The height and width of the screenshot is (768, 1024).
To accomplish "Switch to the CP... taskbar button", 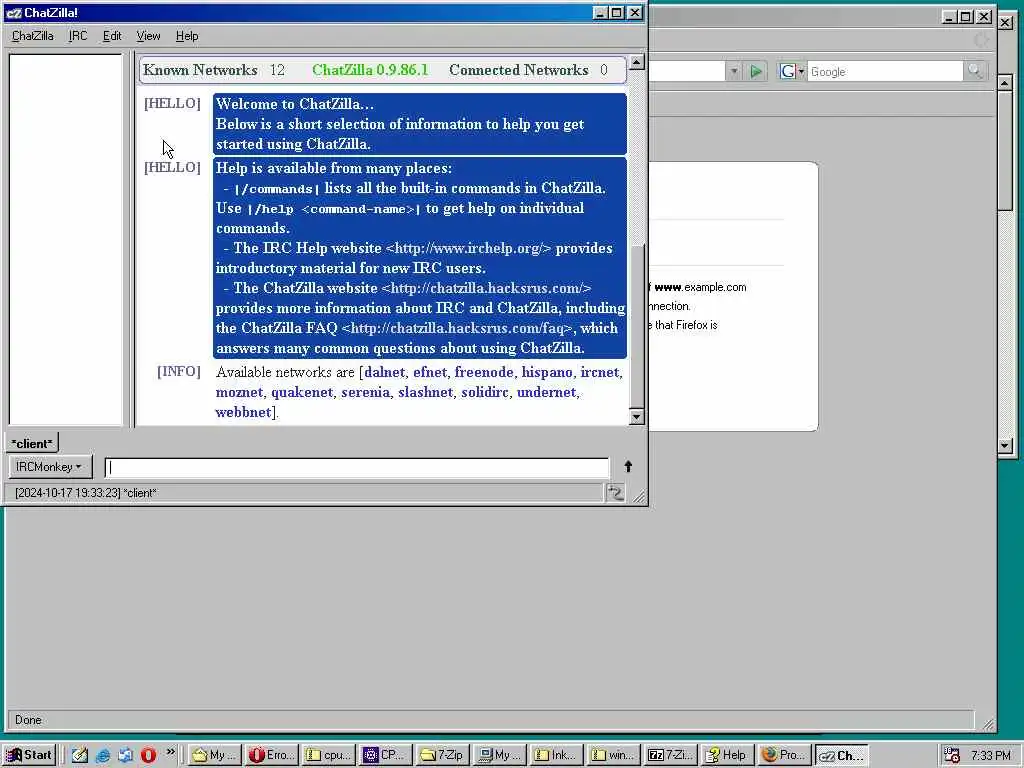I will pos(385,755).
